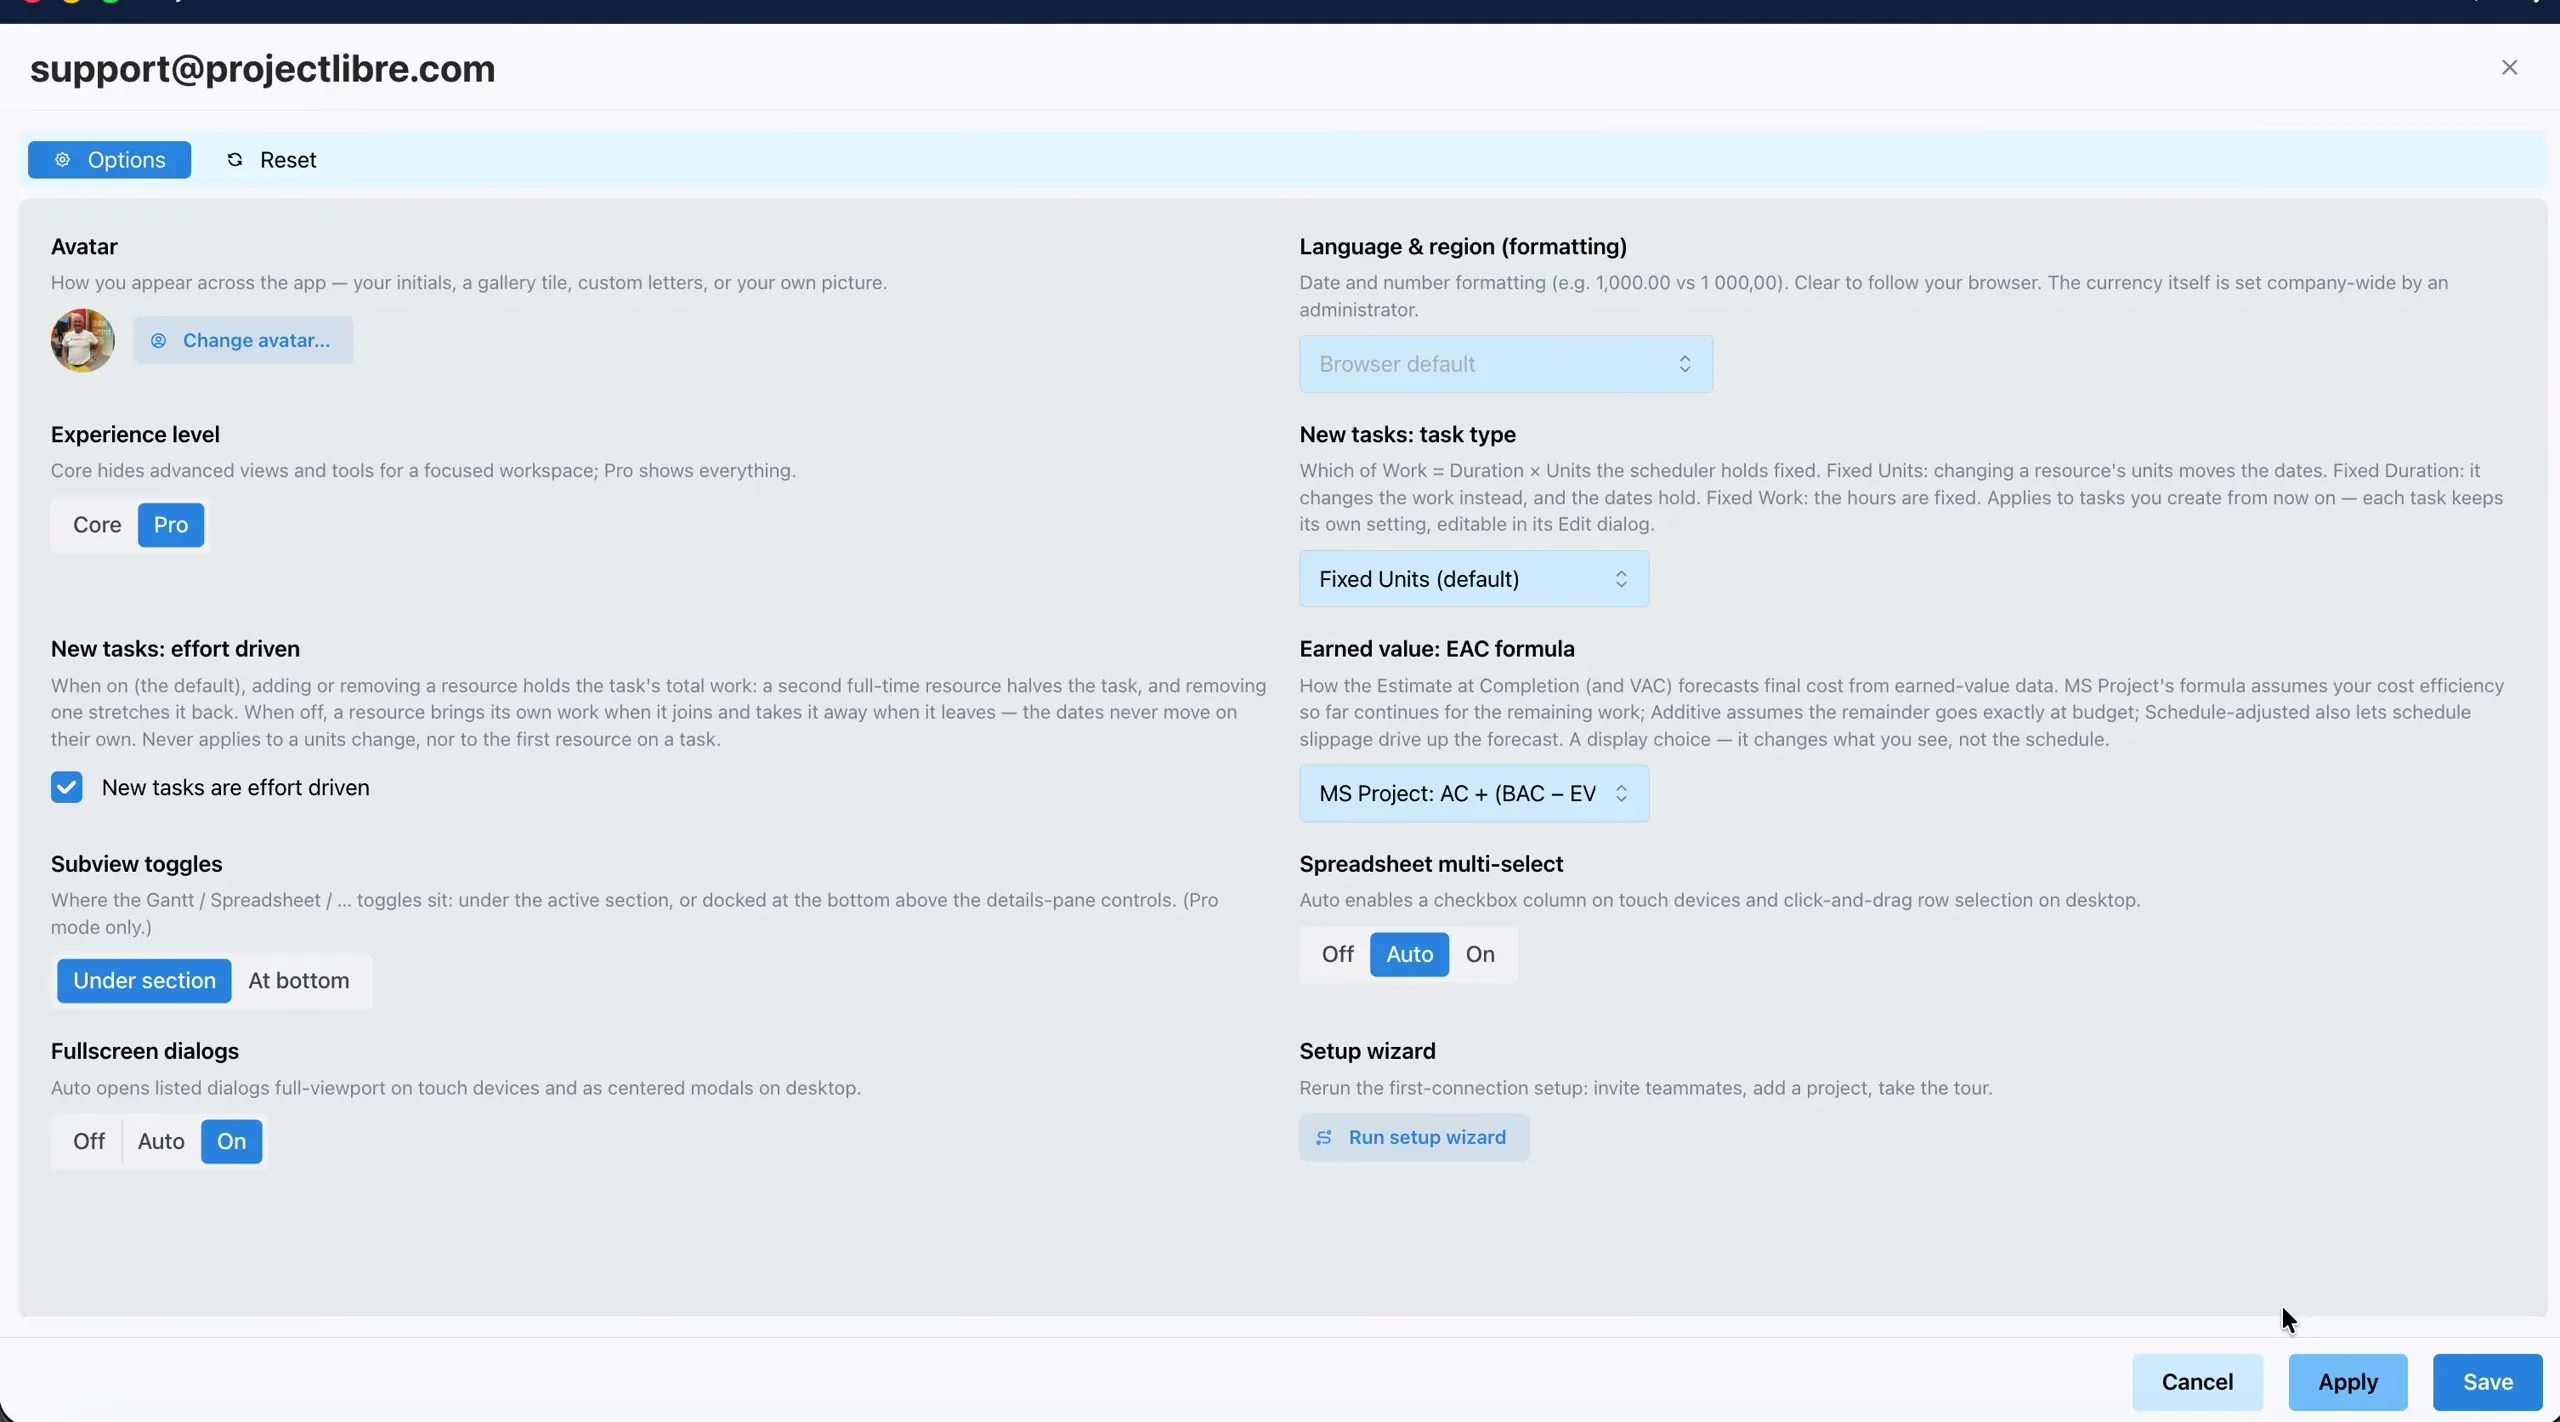The image size is (2560, 1422).
Task: Open the MS Project EAC formula dropdown
Action: click(1474, 794)
